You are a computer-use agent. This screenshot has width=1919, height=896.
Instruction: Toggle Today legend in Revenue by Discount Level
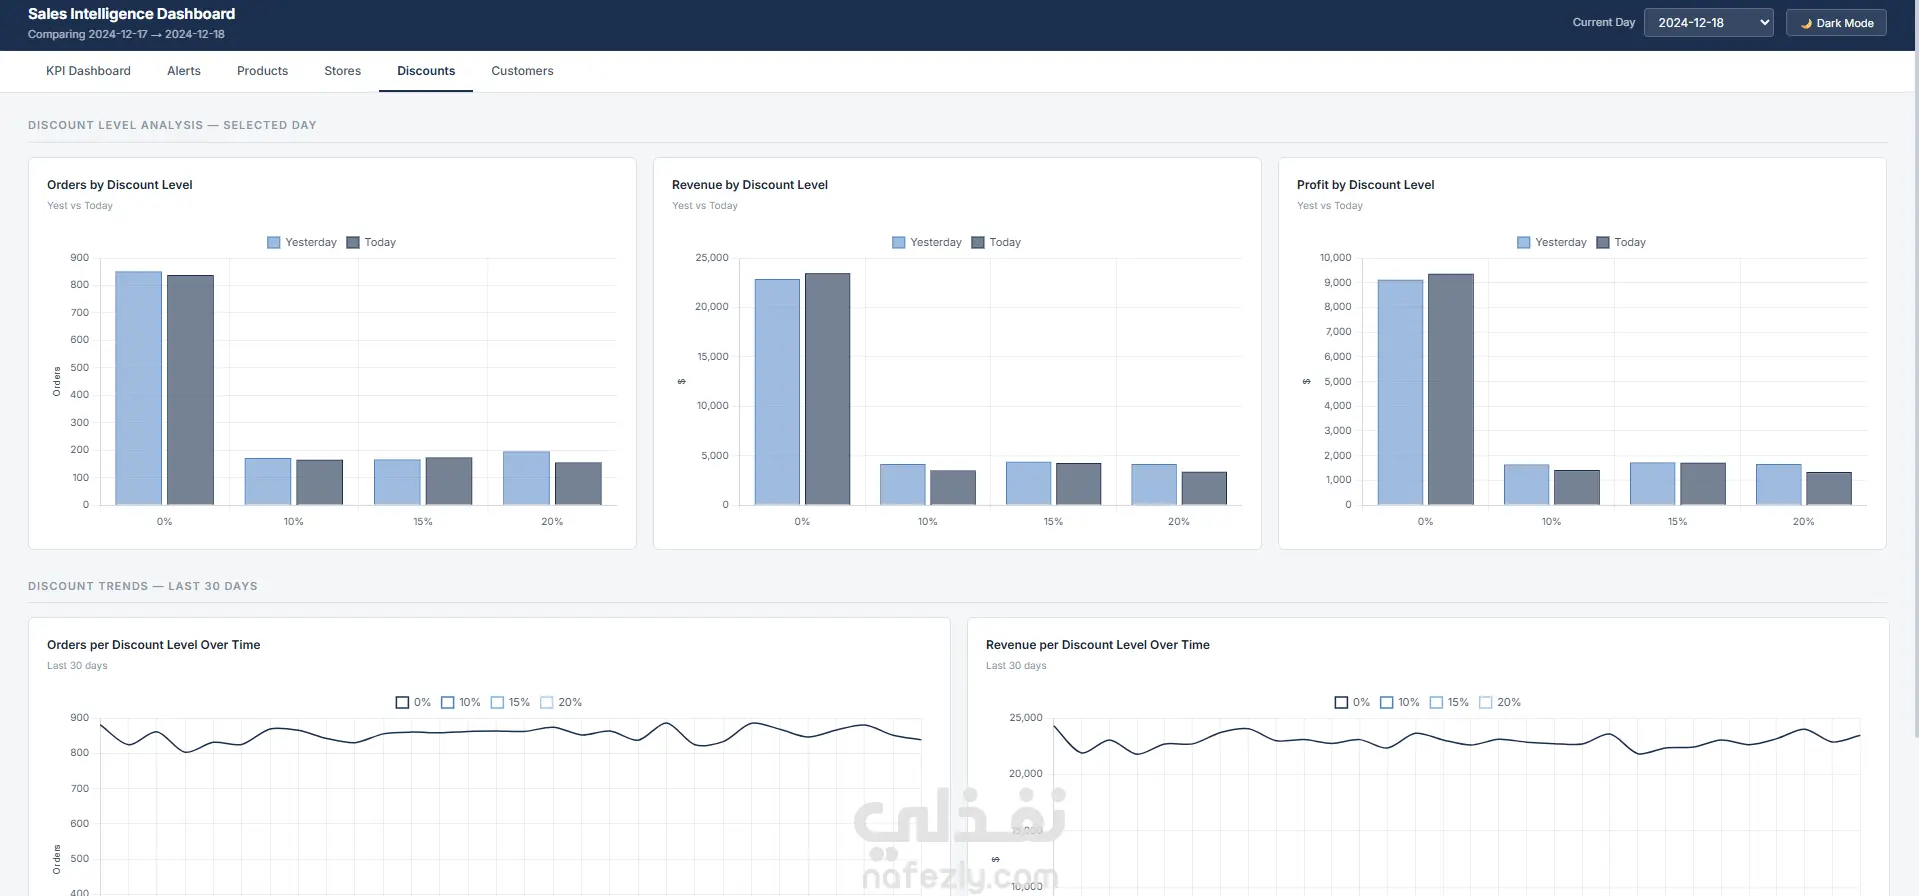coord(996,243)
